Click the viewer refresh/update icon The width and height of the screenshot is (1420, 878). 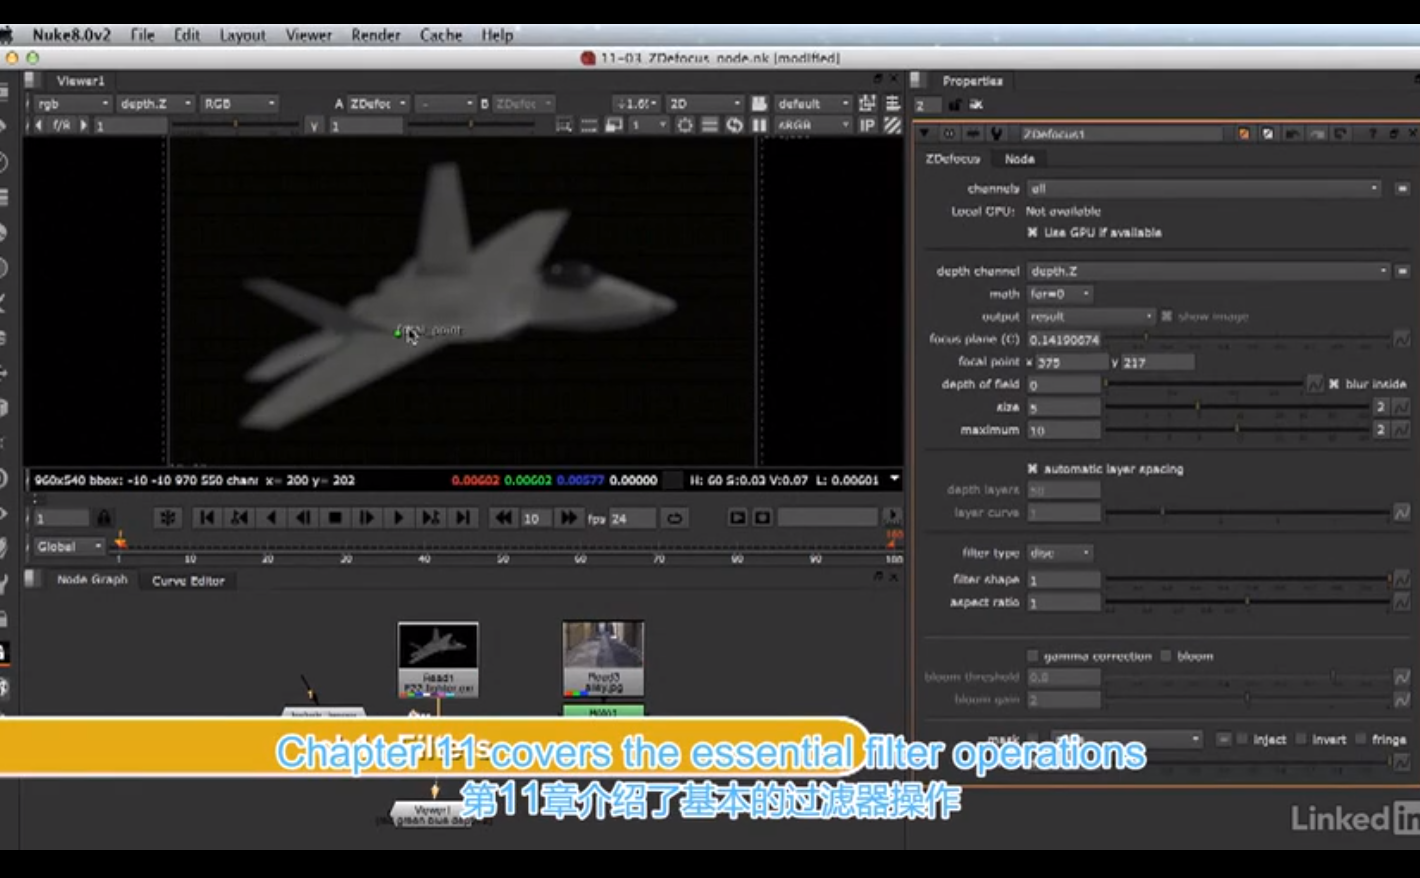734,125
